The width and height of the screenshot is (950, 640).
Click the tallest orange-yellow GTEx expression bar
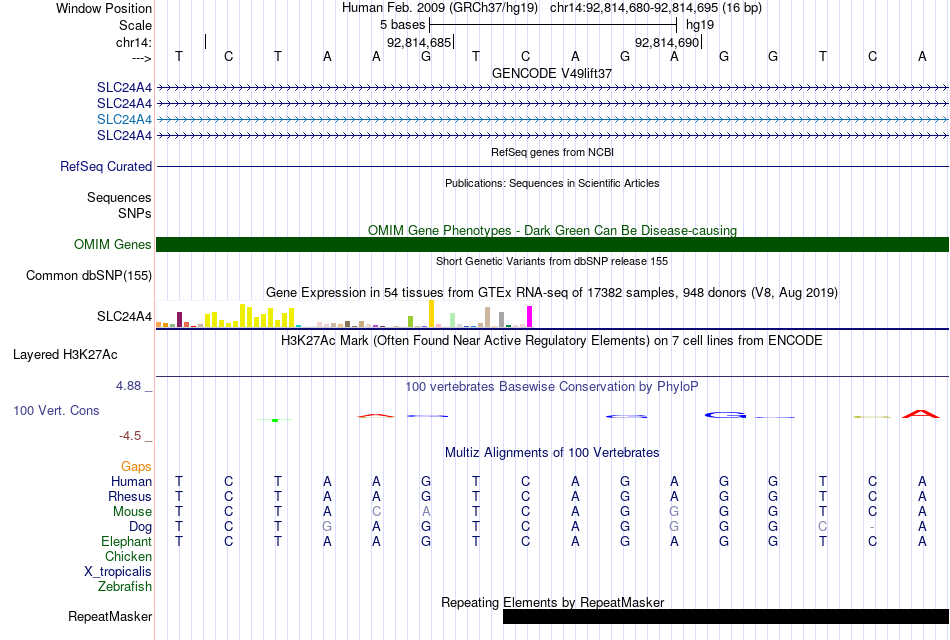[431, 313]
